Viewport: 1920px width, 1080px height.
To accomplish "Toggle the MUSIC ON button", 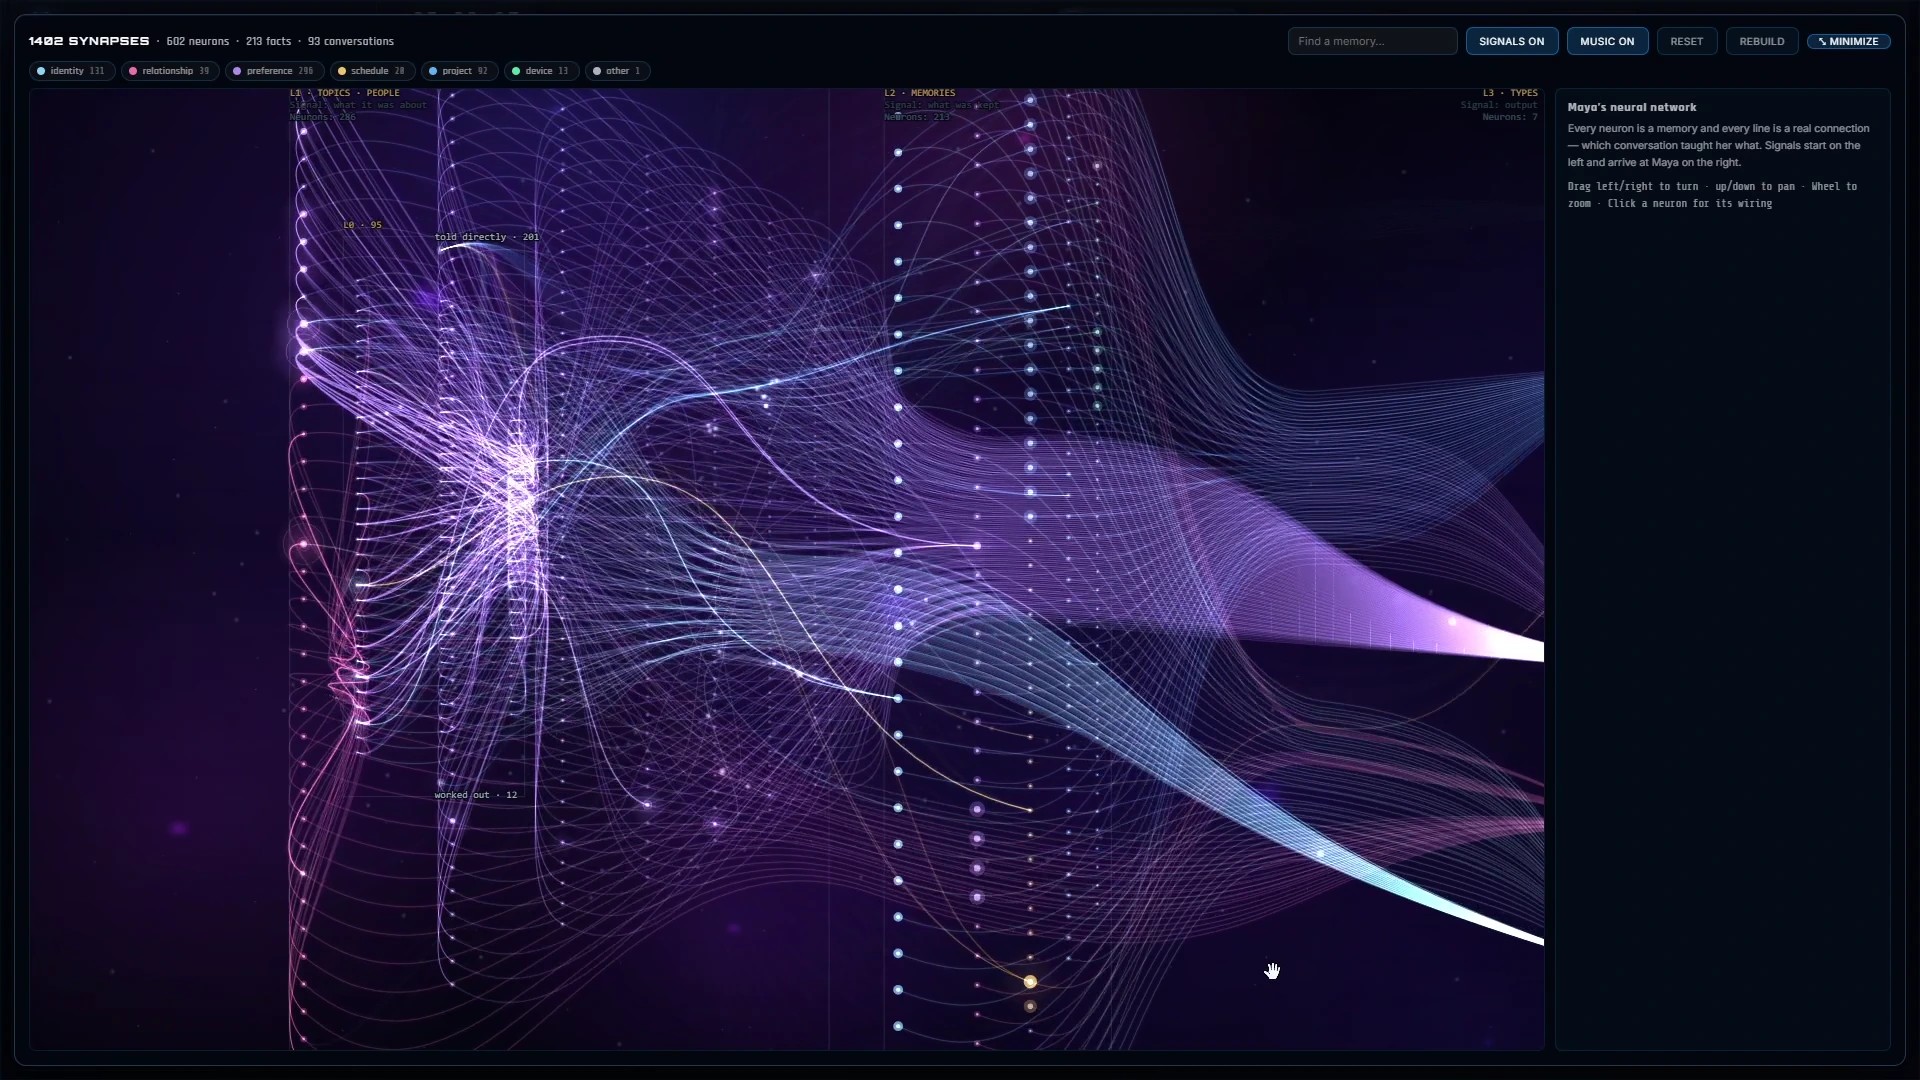I will click(x=1607, y=41).
